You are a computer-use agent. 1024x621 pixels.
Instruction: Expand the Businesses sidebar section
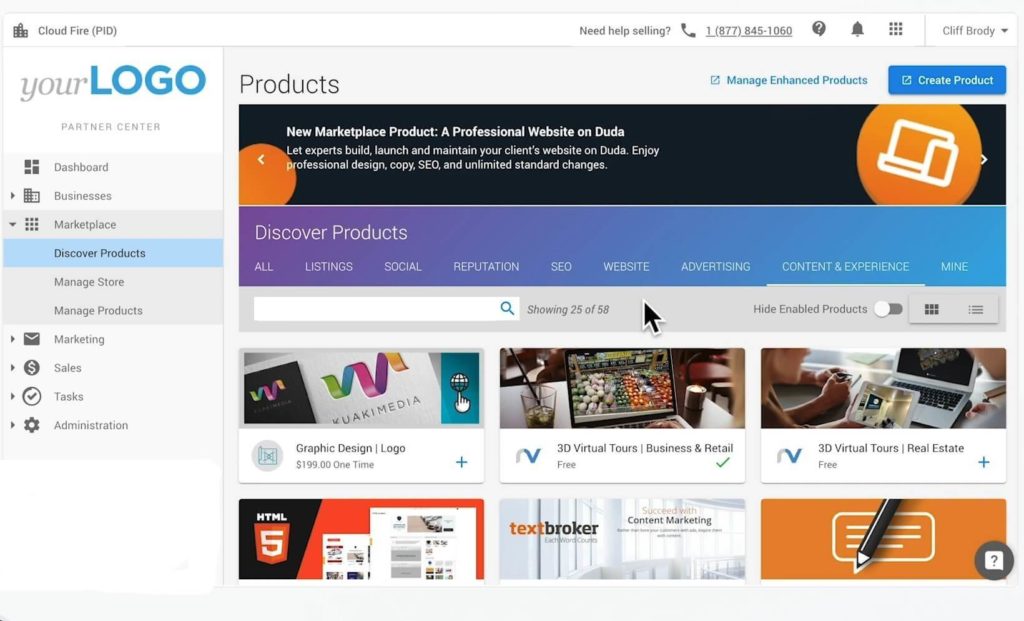coord(13,196)
